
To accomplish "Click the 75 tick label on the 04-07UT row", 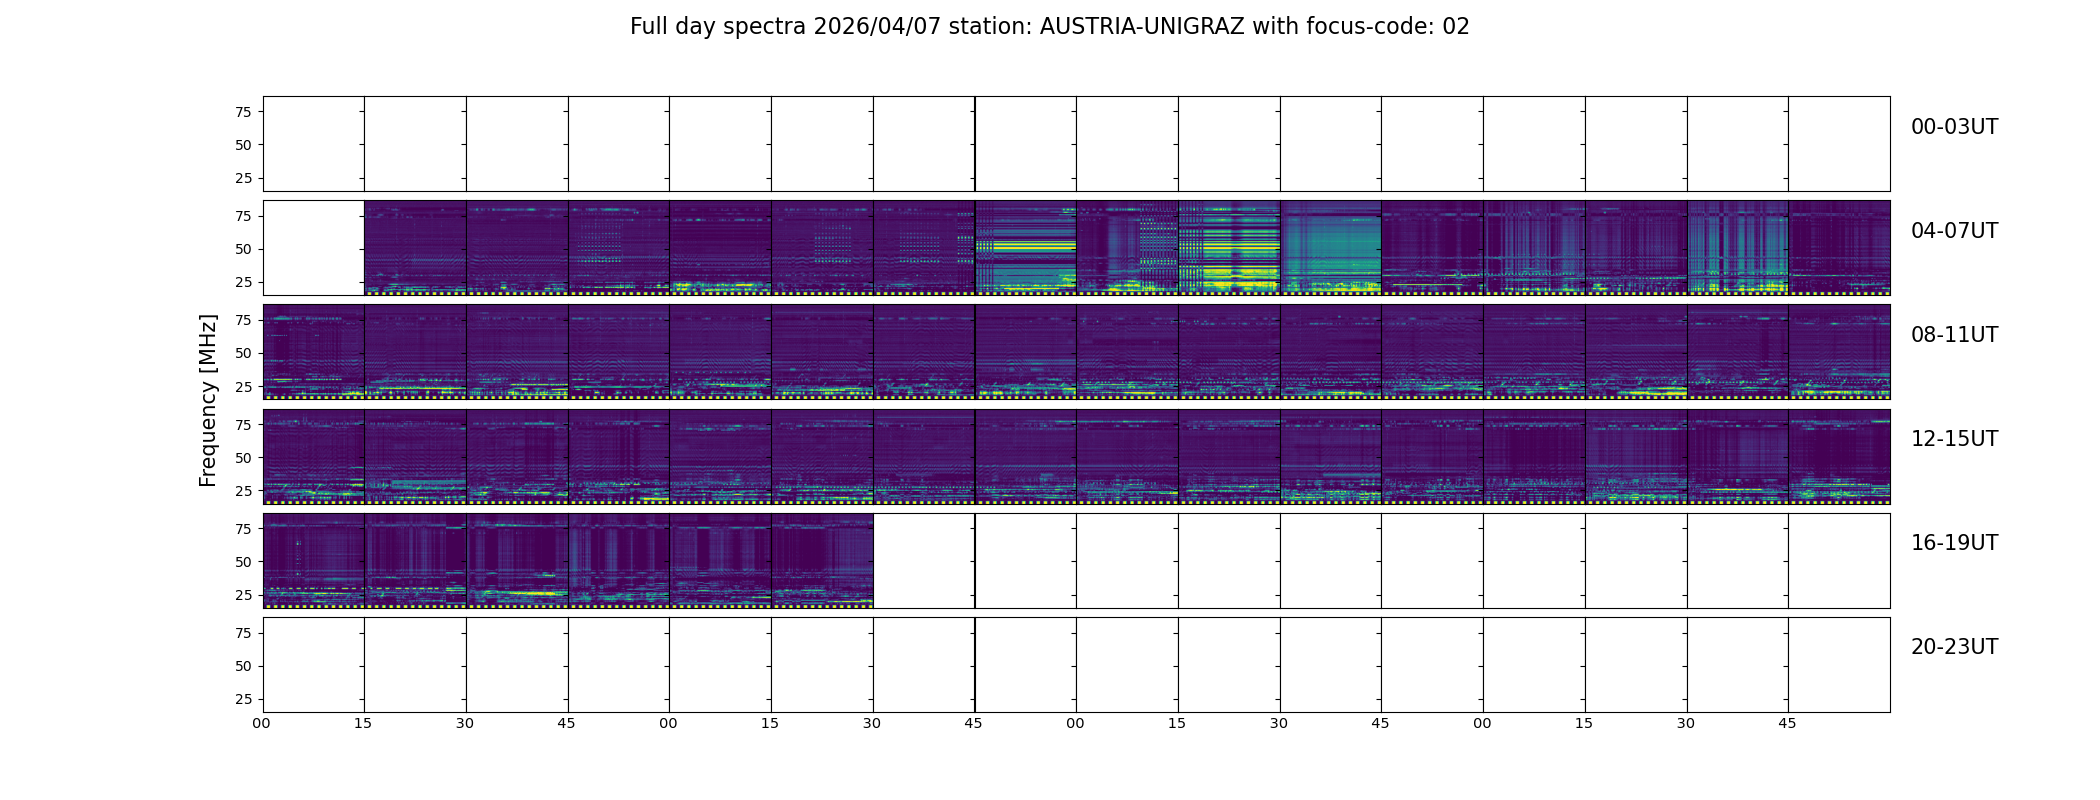I will (243, 216).
